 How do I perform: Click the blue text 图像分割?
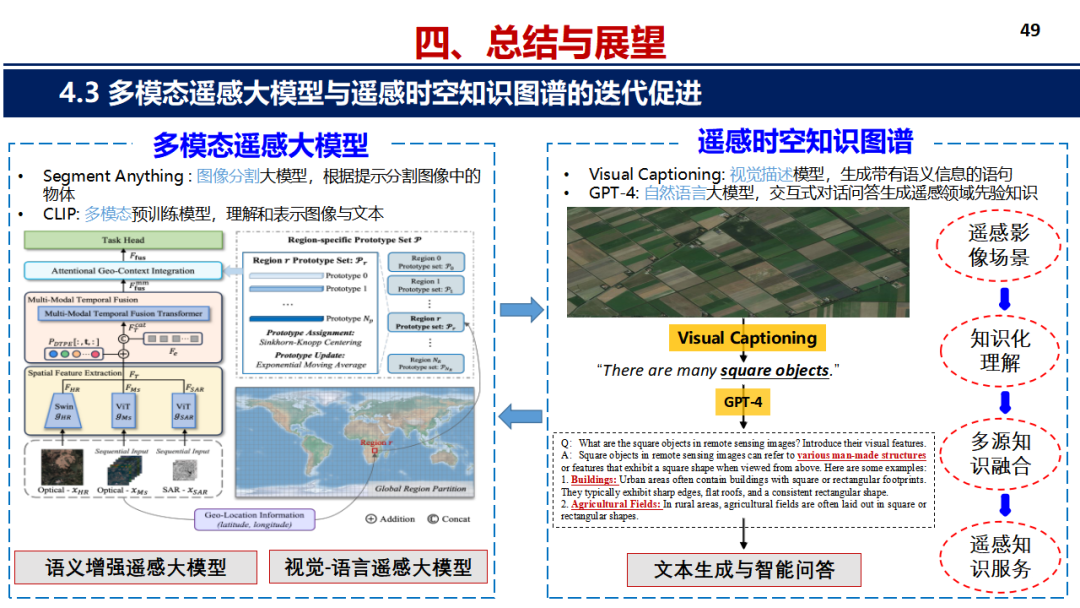click(227, 176)
